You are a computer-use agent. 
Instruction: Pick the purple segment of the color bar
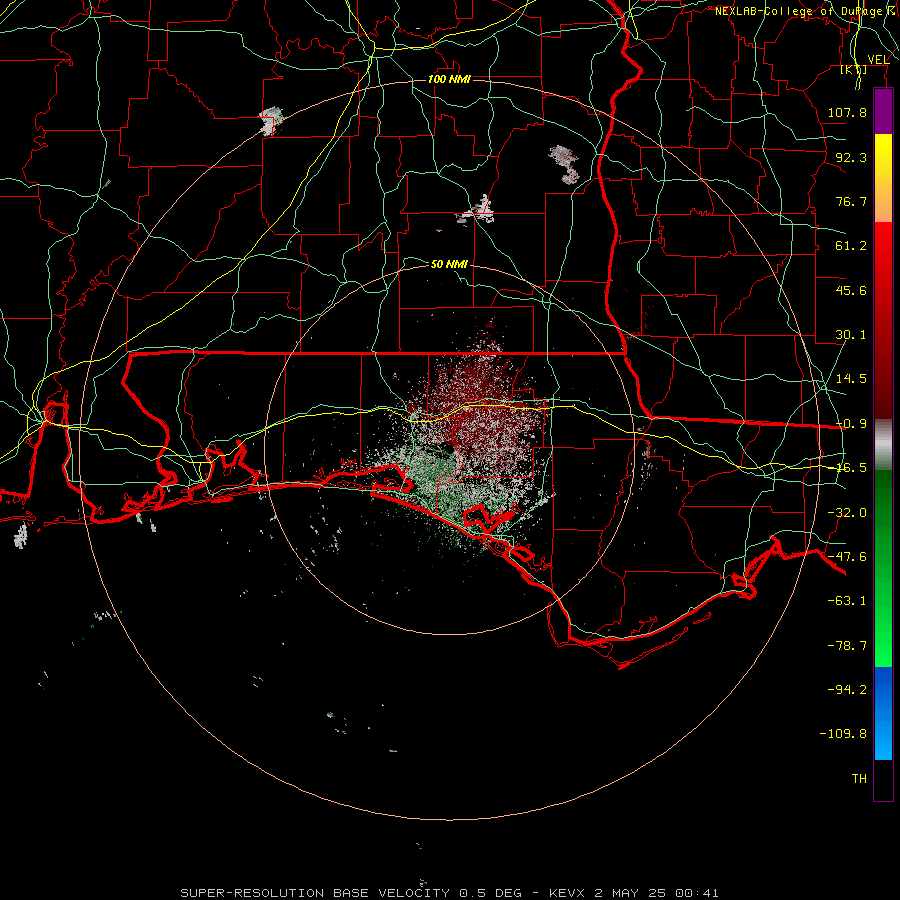(883, 111)
